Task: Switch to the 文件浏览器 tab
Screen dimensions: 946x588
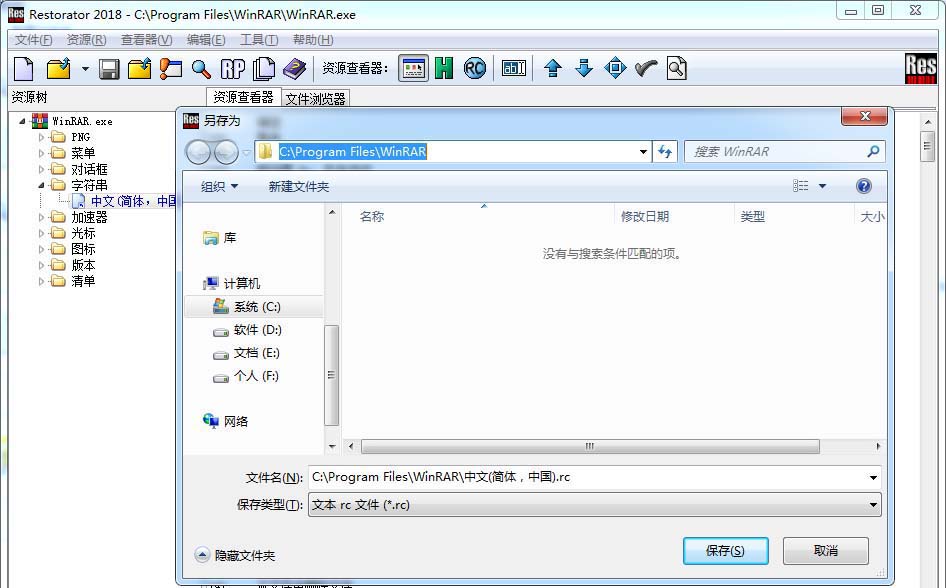Action: (315, 98)
